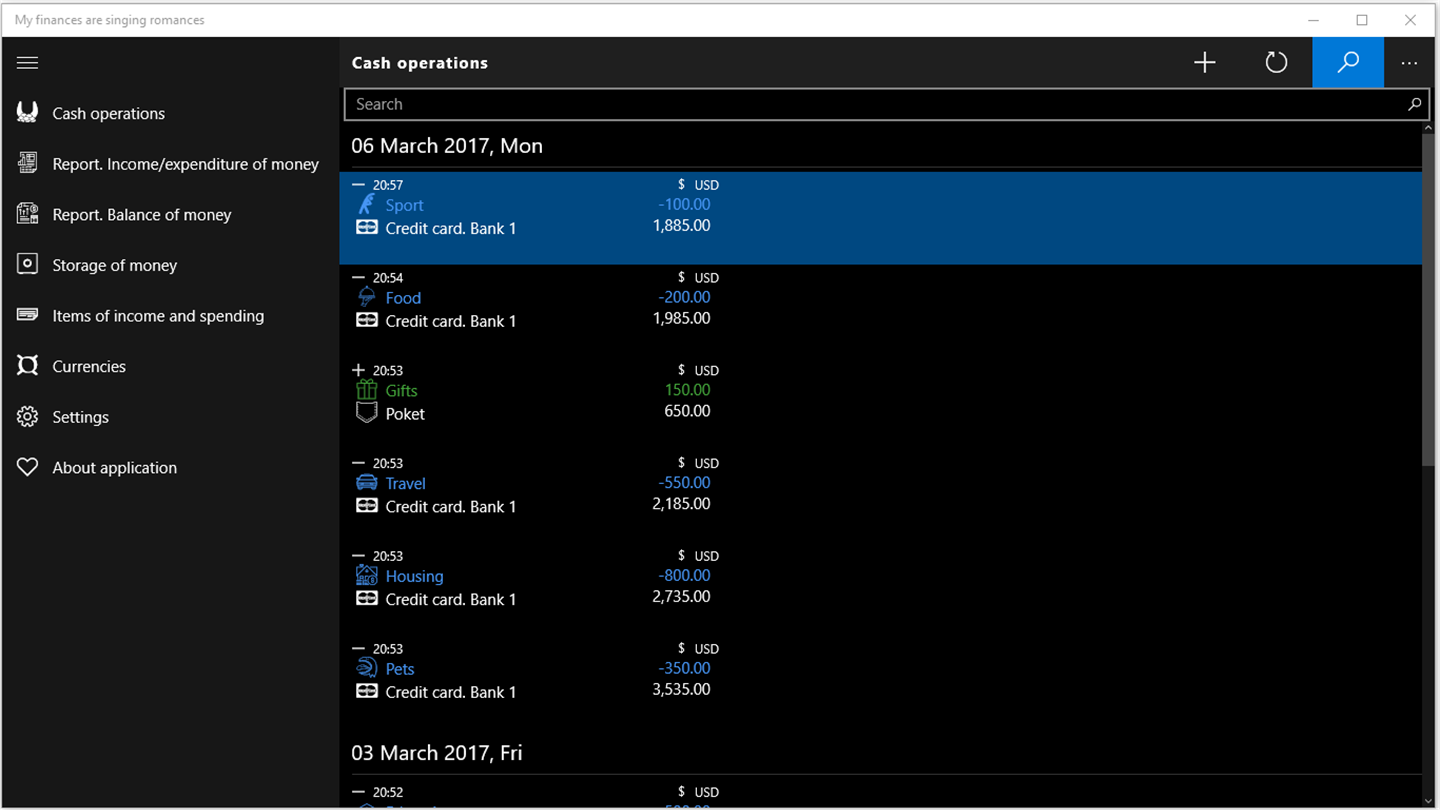Open the Currencies page
Viewport: 1440px width, 810px height.
tap(89, 366)
